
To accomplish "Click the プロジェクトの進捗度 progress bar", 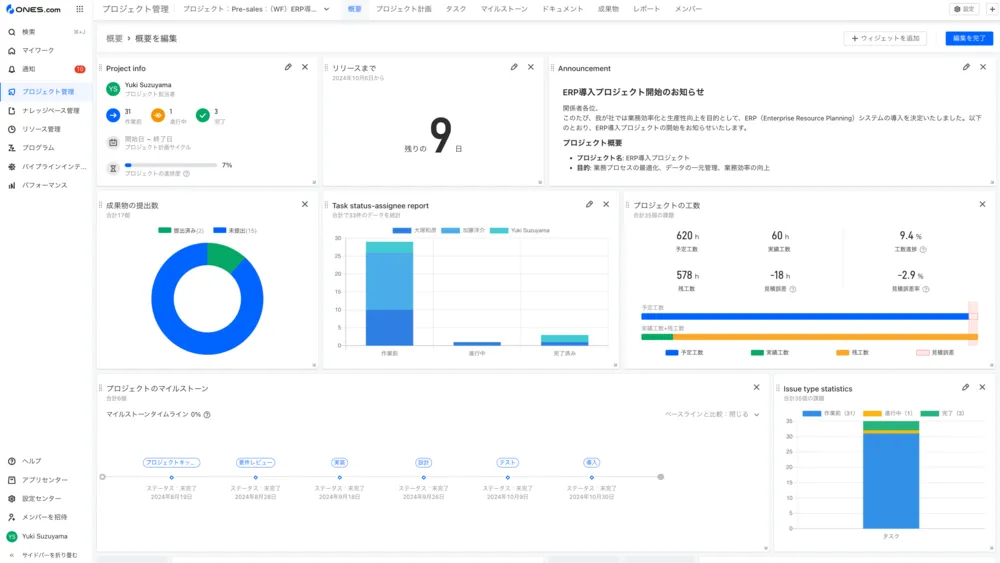I will pyautogui.click(x=171, y=165).
